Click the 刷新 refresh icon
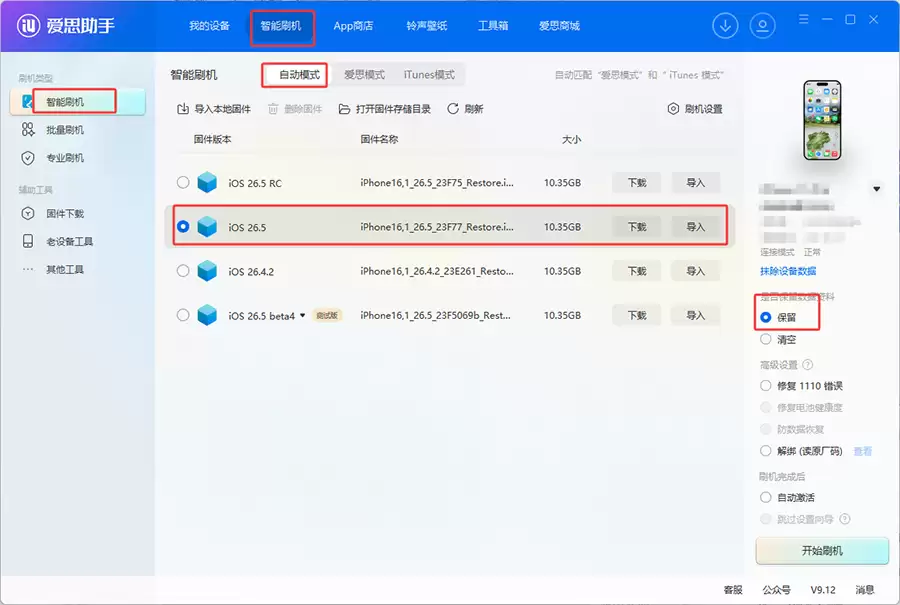This screenshot has width=900, height=605. click(x=453, y=108)
